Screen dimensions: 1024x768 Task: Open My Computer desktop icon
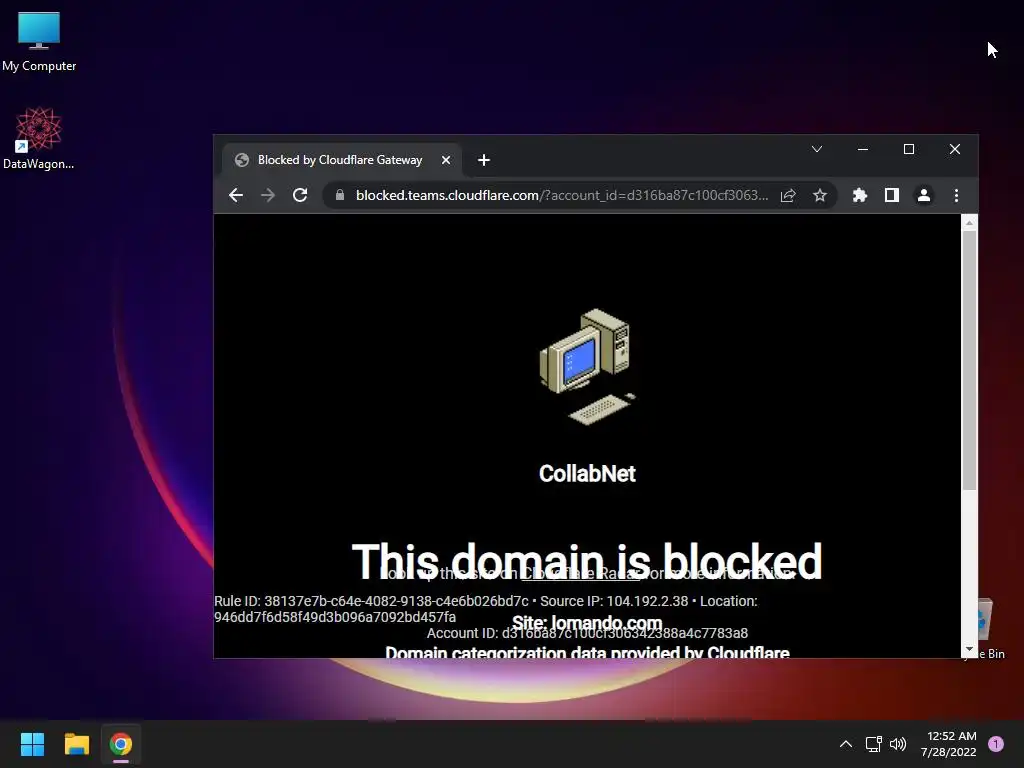tap(39, 41)
